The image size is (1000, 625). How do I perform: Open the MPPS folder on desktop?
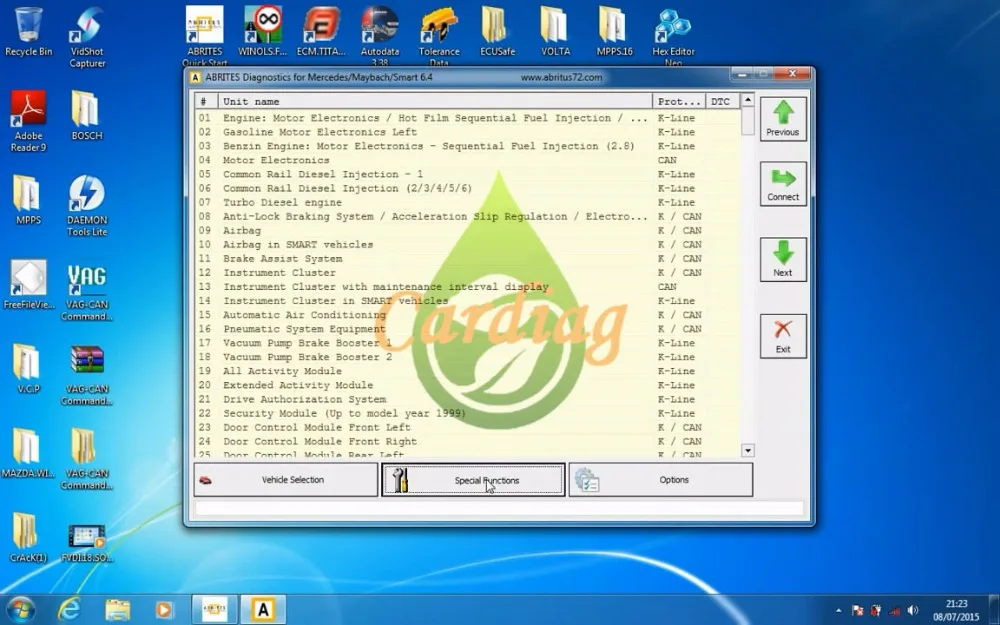28,200
